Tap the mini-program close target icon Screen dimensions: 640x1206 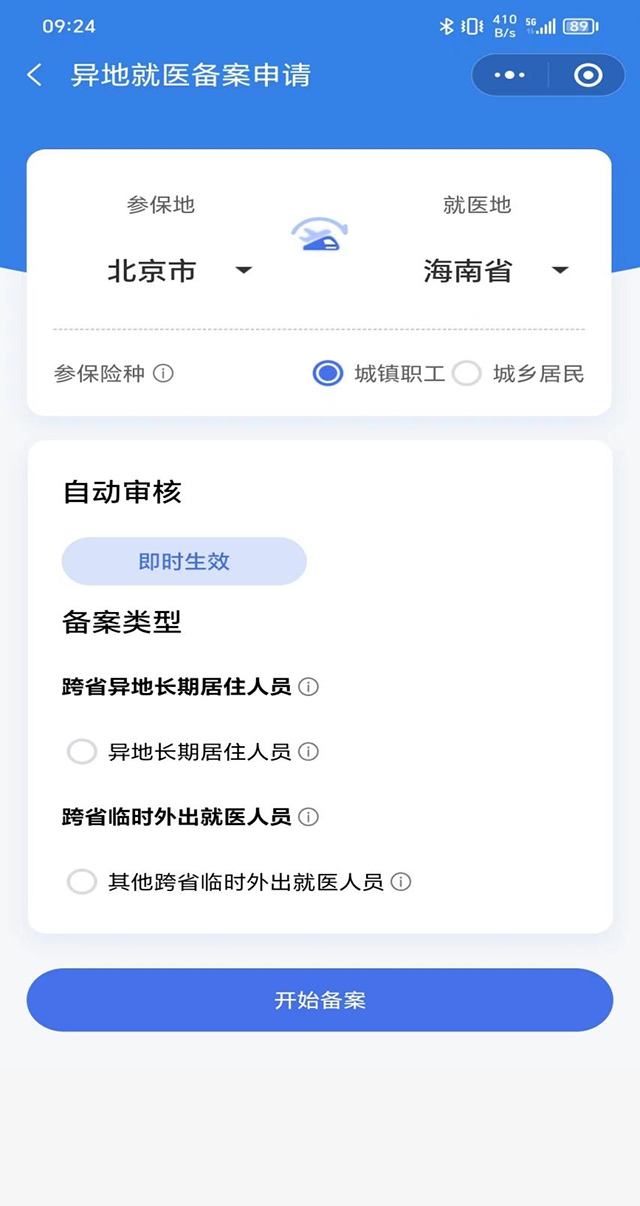pos(588,75)
